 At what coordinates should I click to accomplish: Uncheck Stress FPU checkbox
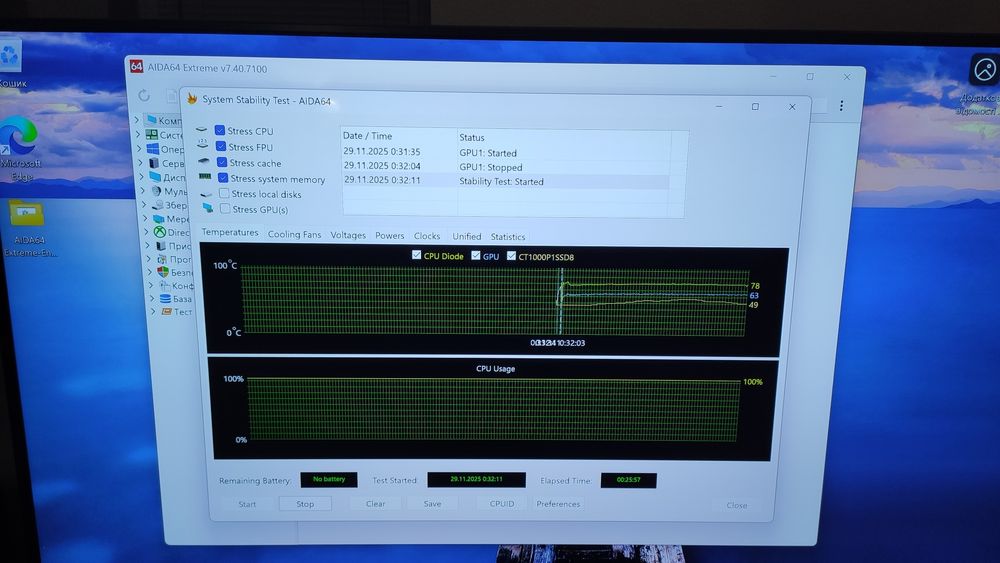click(221, 146)
